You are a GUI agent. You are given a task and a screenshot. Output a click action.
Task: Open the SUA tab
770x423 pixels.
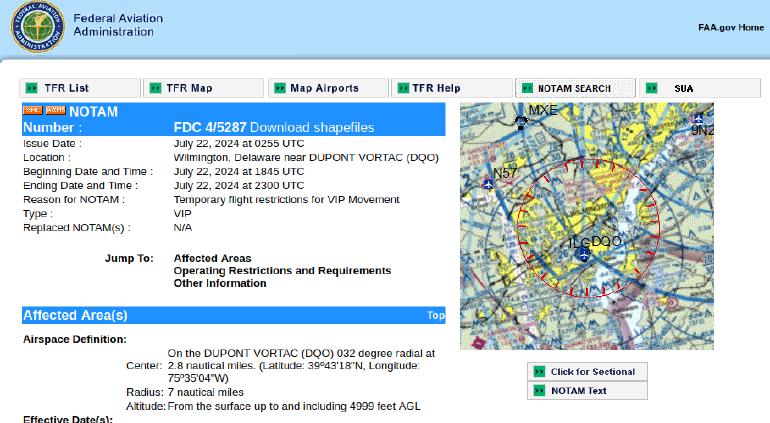[700, 88]
